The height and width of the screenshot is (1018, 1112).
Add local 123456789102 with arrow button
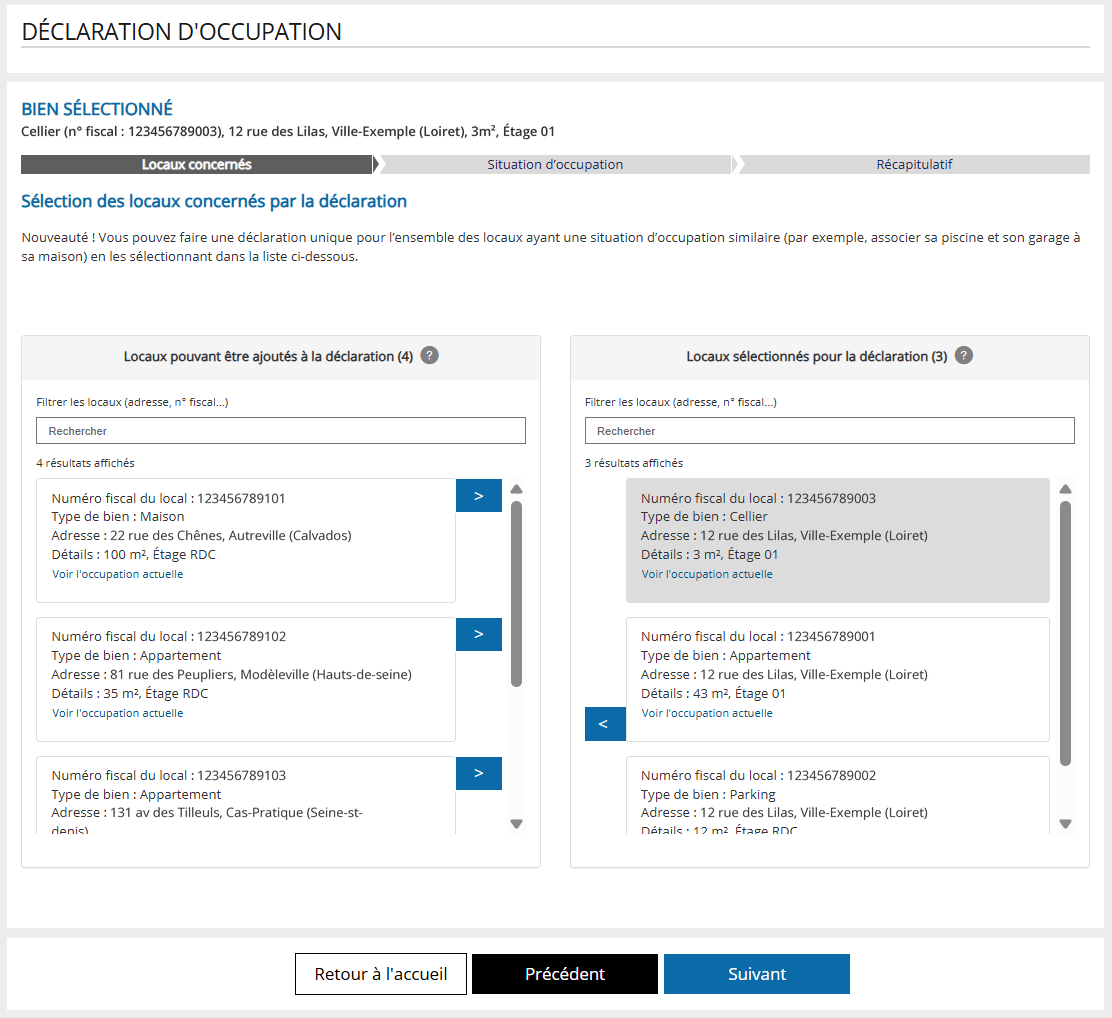point(479,634)
